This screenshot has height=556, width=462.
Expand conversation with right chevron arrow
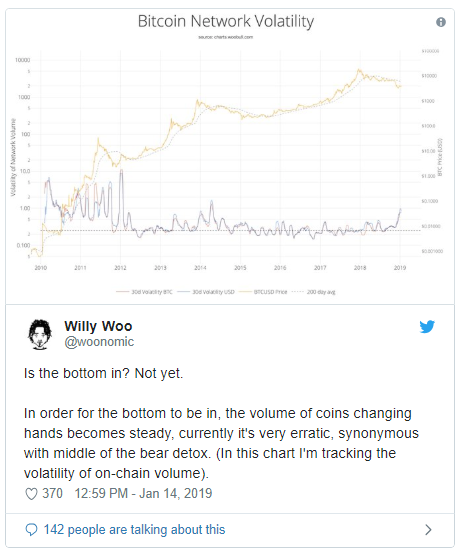(428, 530)
